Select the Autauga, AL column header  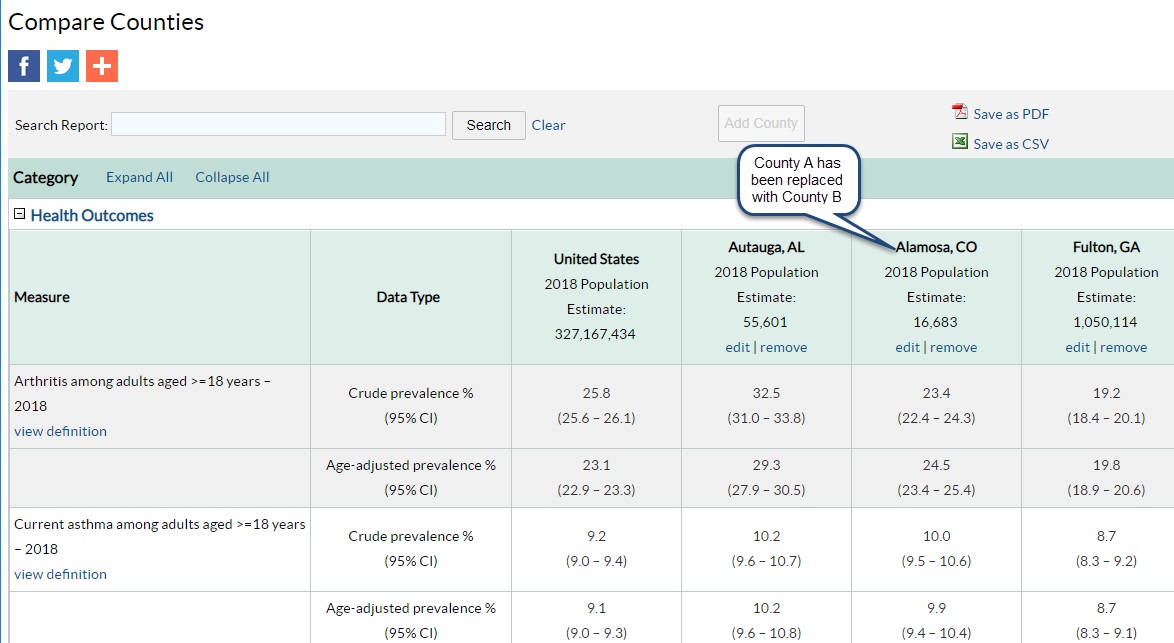pyautogui.click(x=766, y=247)
